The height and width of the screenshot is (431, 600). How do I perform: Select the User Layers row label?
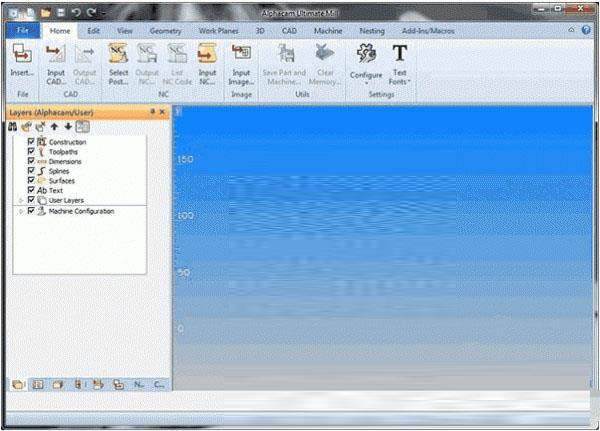point(66,200)
